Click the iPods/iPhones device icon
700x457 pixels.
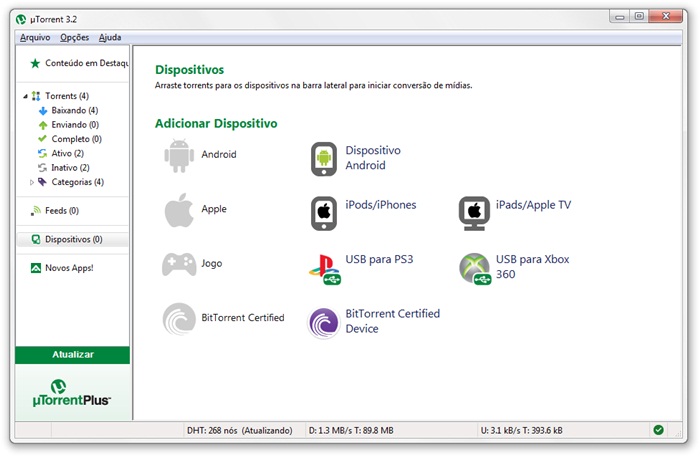pos(324,213)
